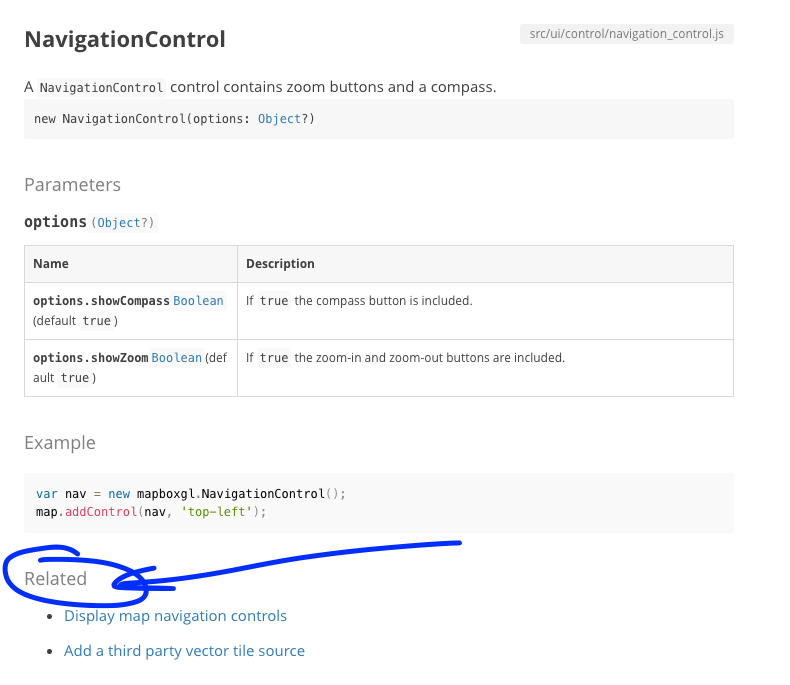The width and height of the screenshot is (790, 685).
Task: Click the bold options parameter label
Action: pos(55,222)
